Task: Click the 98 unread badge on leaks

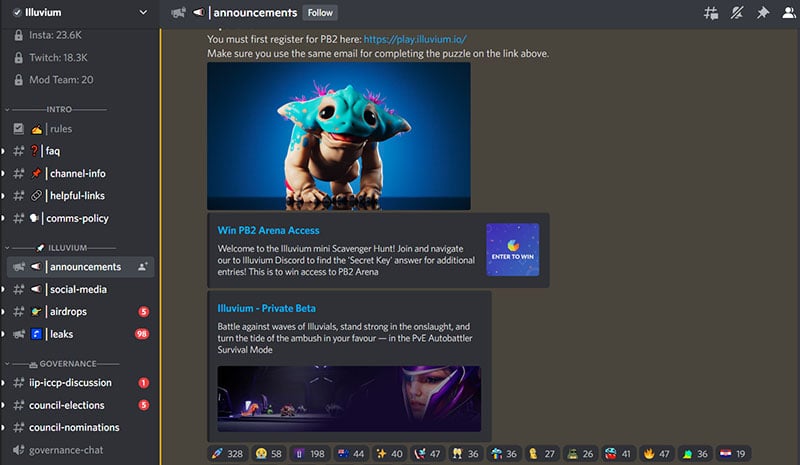Action: click(x=142, y=334)
